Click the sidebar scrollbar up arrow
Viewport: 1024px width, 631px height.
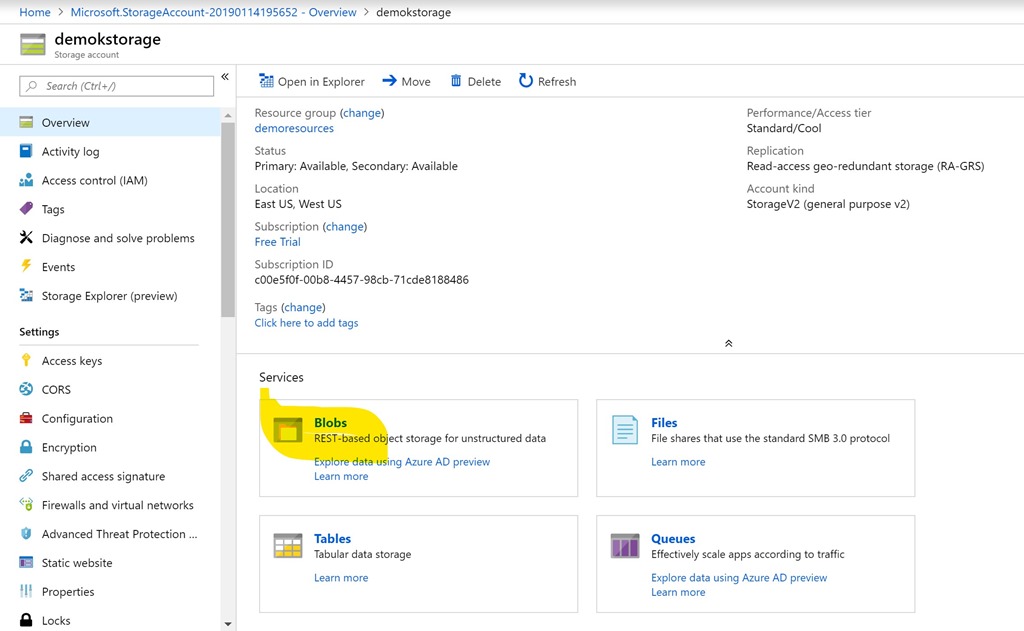pyautogui.click(x=227, y=116)
